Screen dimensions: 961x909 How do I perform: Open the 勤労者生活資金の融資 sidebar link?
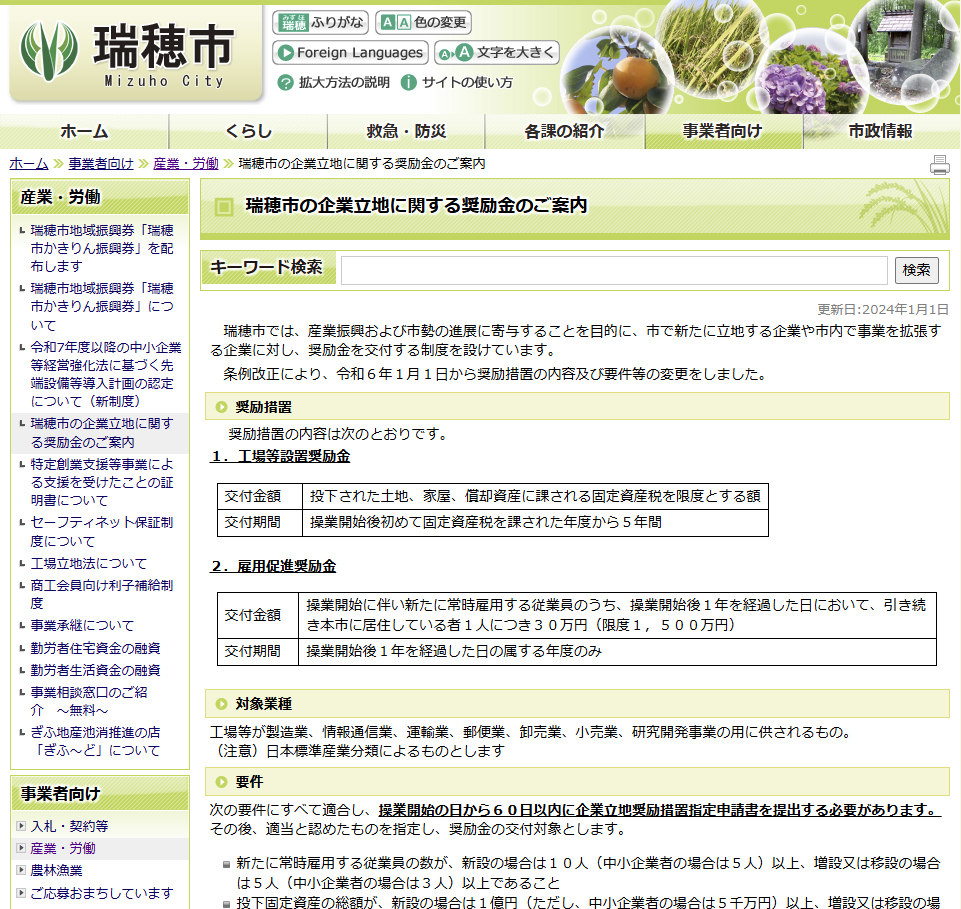tap(96, 670)
